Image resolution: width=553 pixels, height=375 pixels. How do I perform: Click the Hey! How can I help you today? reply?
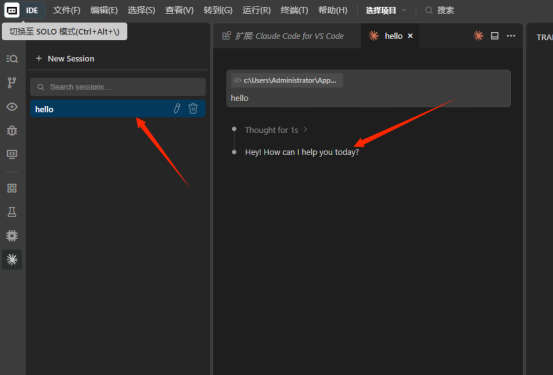pyautogui.click(x=302, y=152)
